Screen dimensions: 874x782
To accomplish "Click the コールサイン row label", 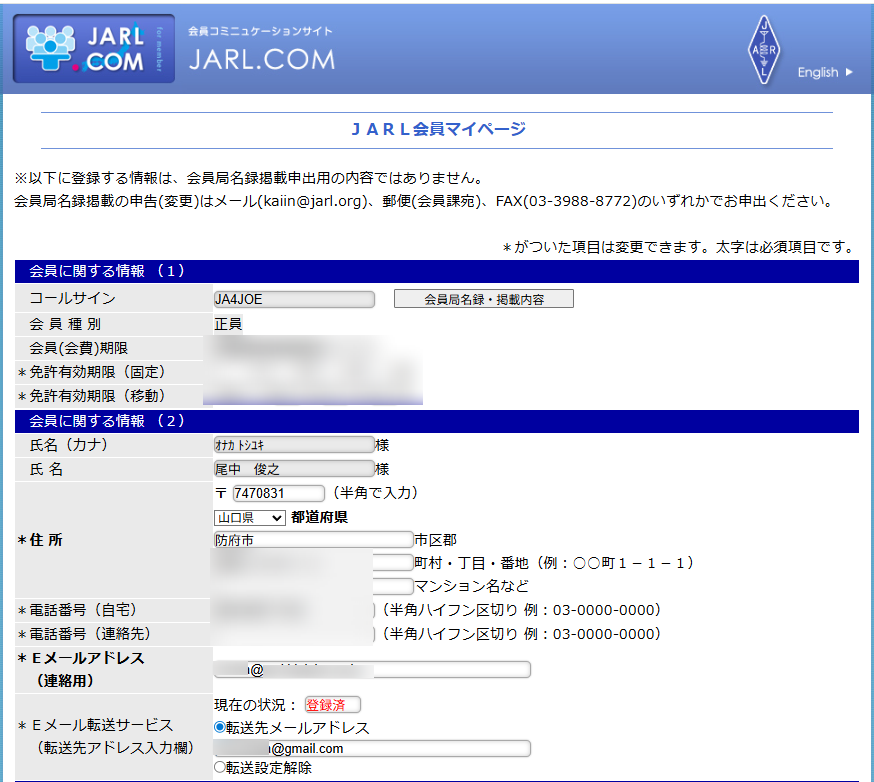I will click(72, 298).
